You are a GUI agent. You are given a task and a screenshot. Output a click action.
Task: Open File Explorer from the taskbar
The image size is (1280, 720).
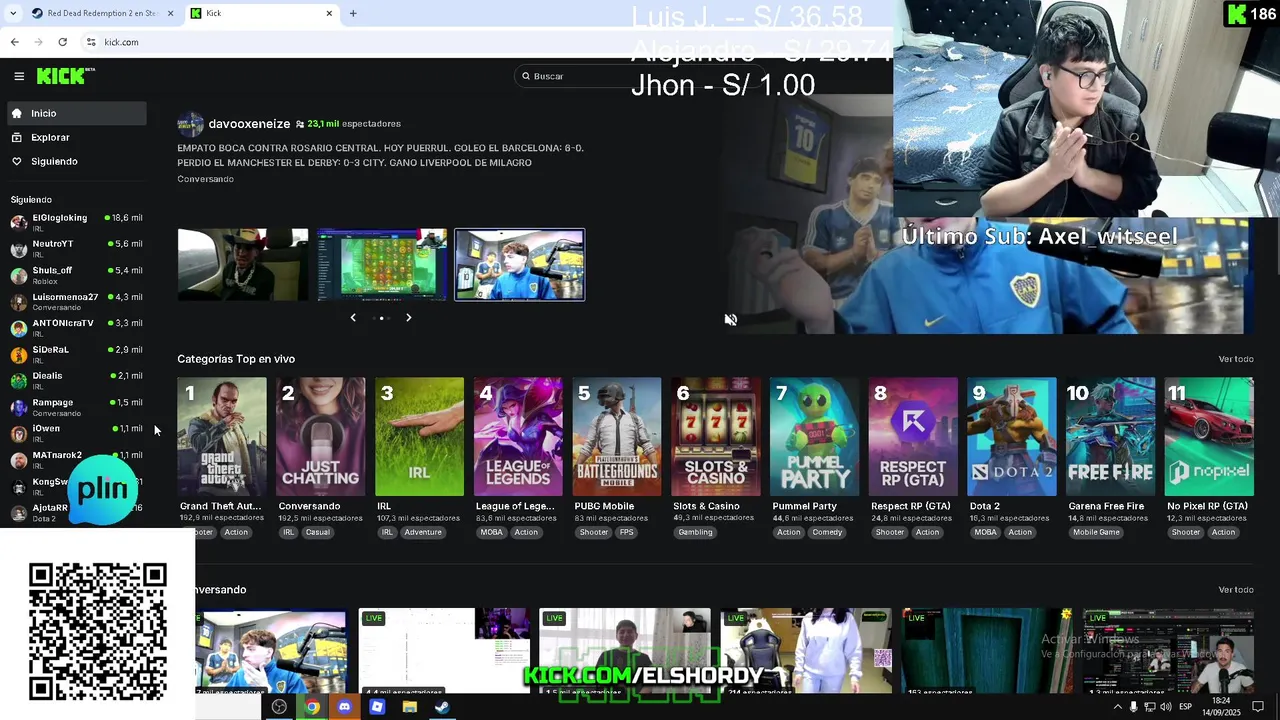point(409,707)
